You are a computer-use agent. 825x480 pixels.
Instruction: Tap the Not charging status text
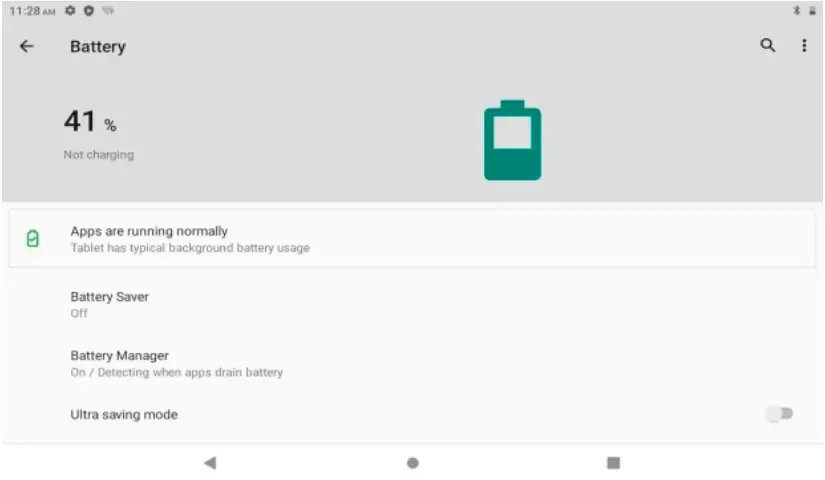[x=99, y=155]
